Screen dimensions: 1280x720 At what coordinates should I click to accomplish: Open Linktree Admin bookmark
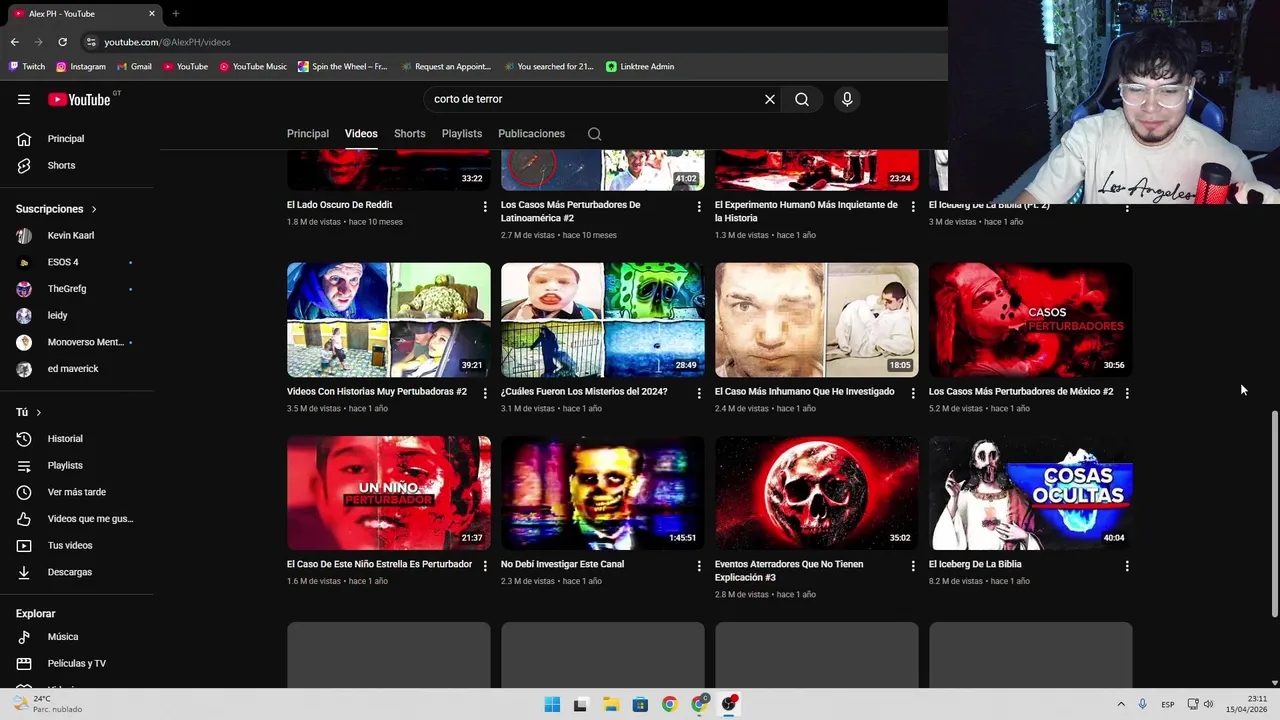(x=640, y=67)
